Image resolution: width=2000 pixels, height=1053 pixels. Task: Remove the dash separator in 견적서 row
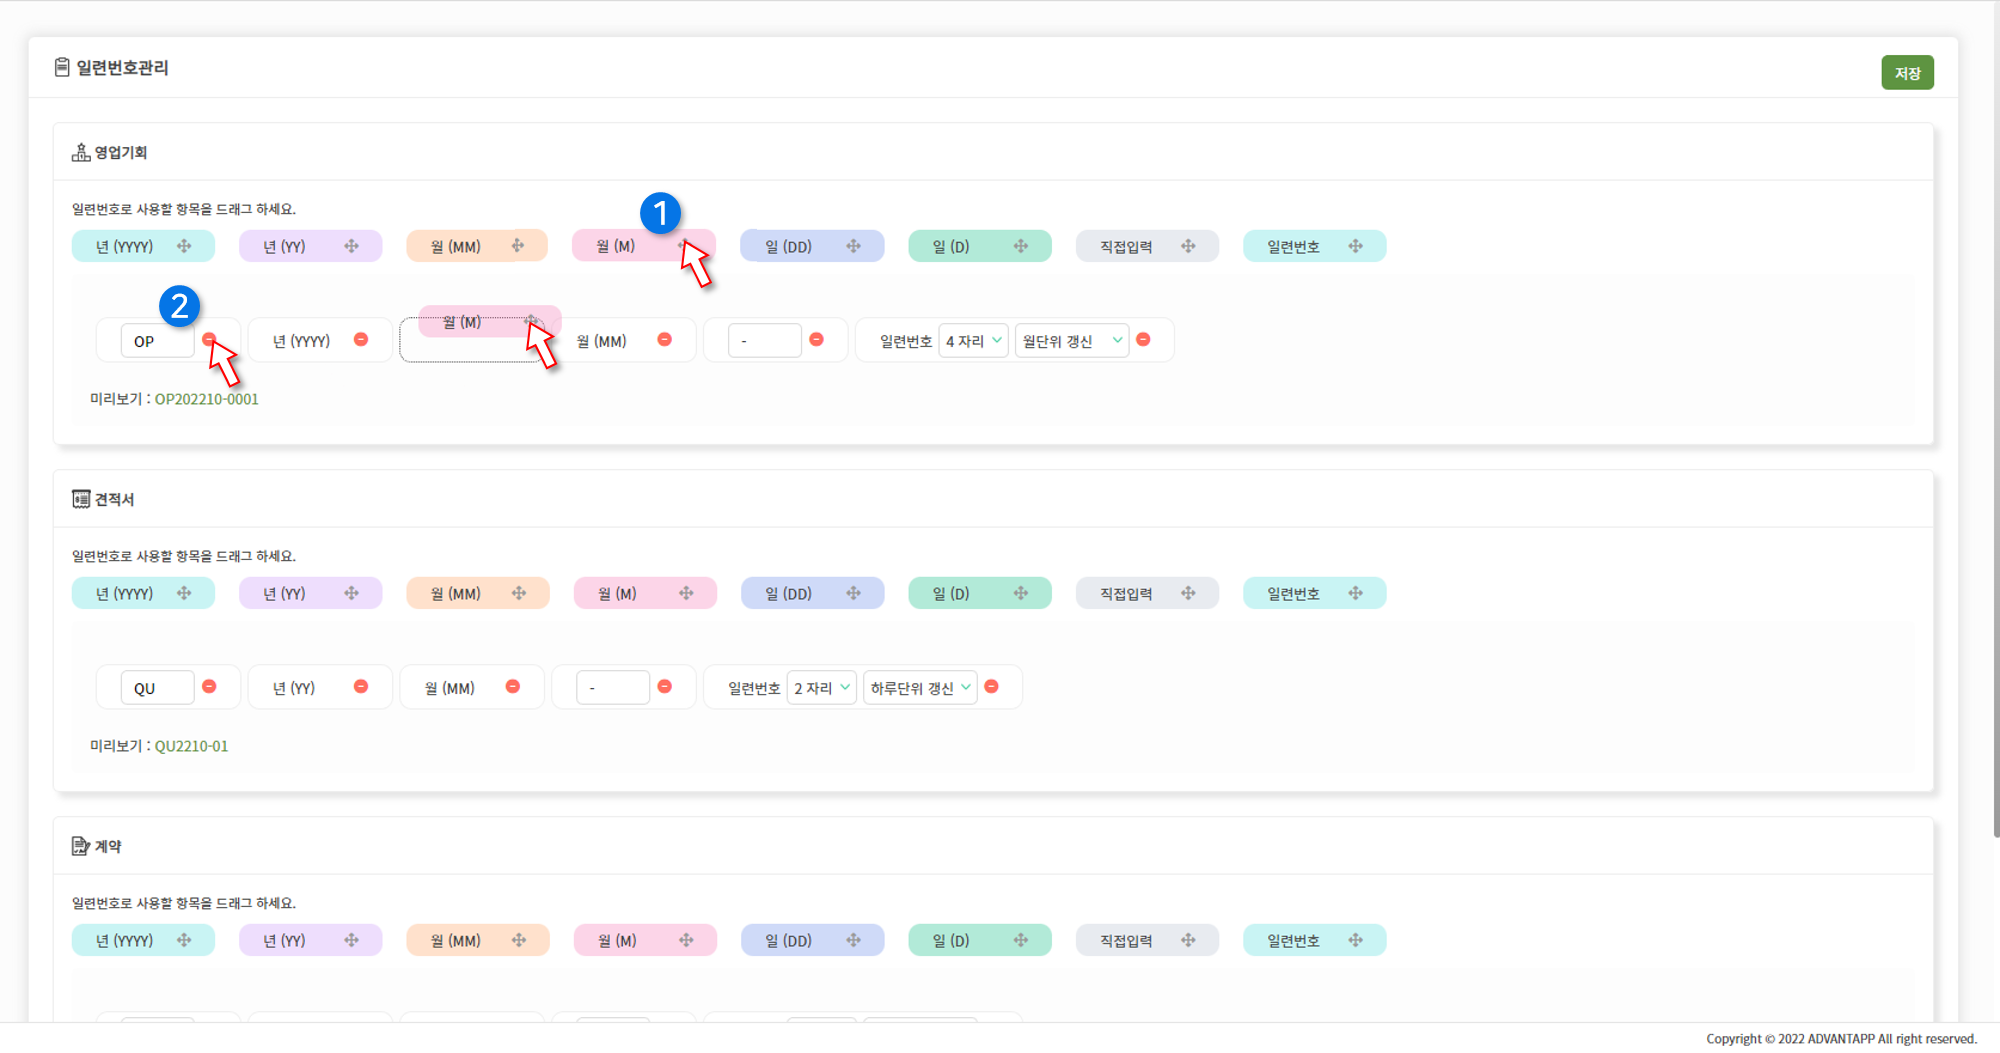click(664, 687)
